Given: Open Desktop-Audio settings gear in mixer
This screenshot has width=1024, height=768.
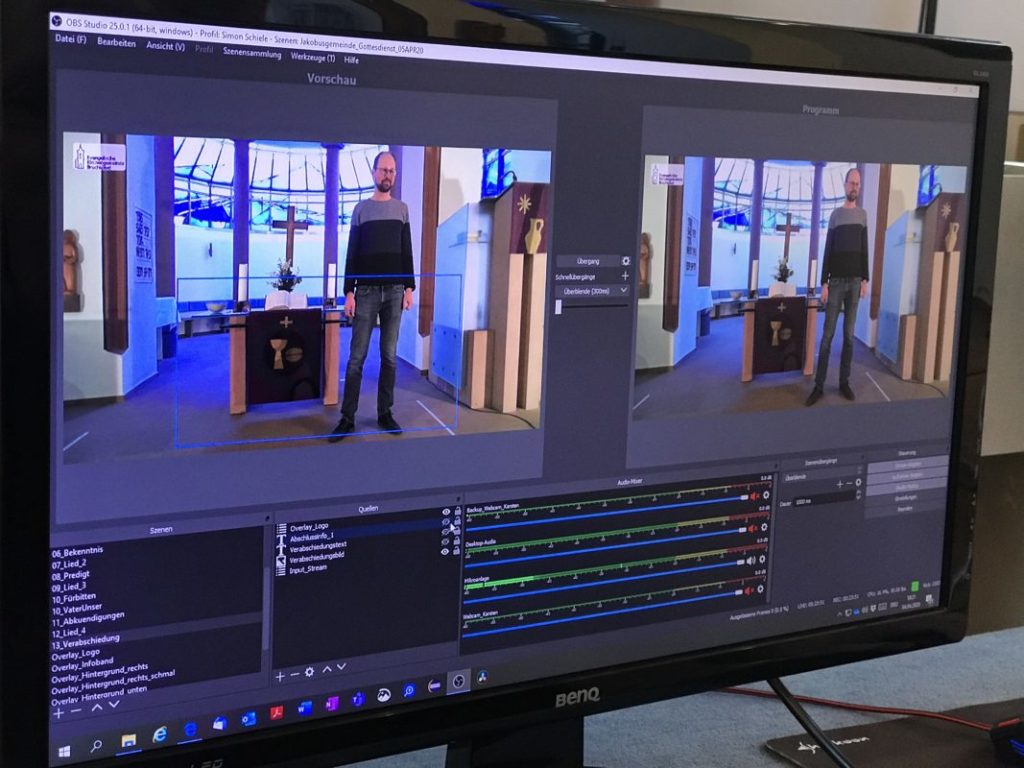Looking at the screenshot, I should point(766,527).
